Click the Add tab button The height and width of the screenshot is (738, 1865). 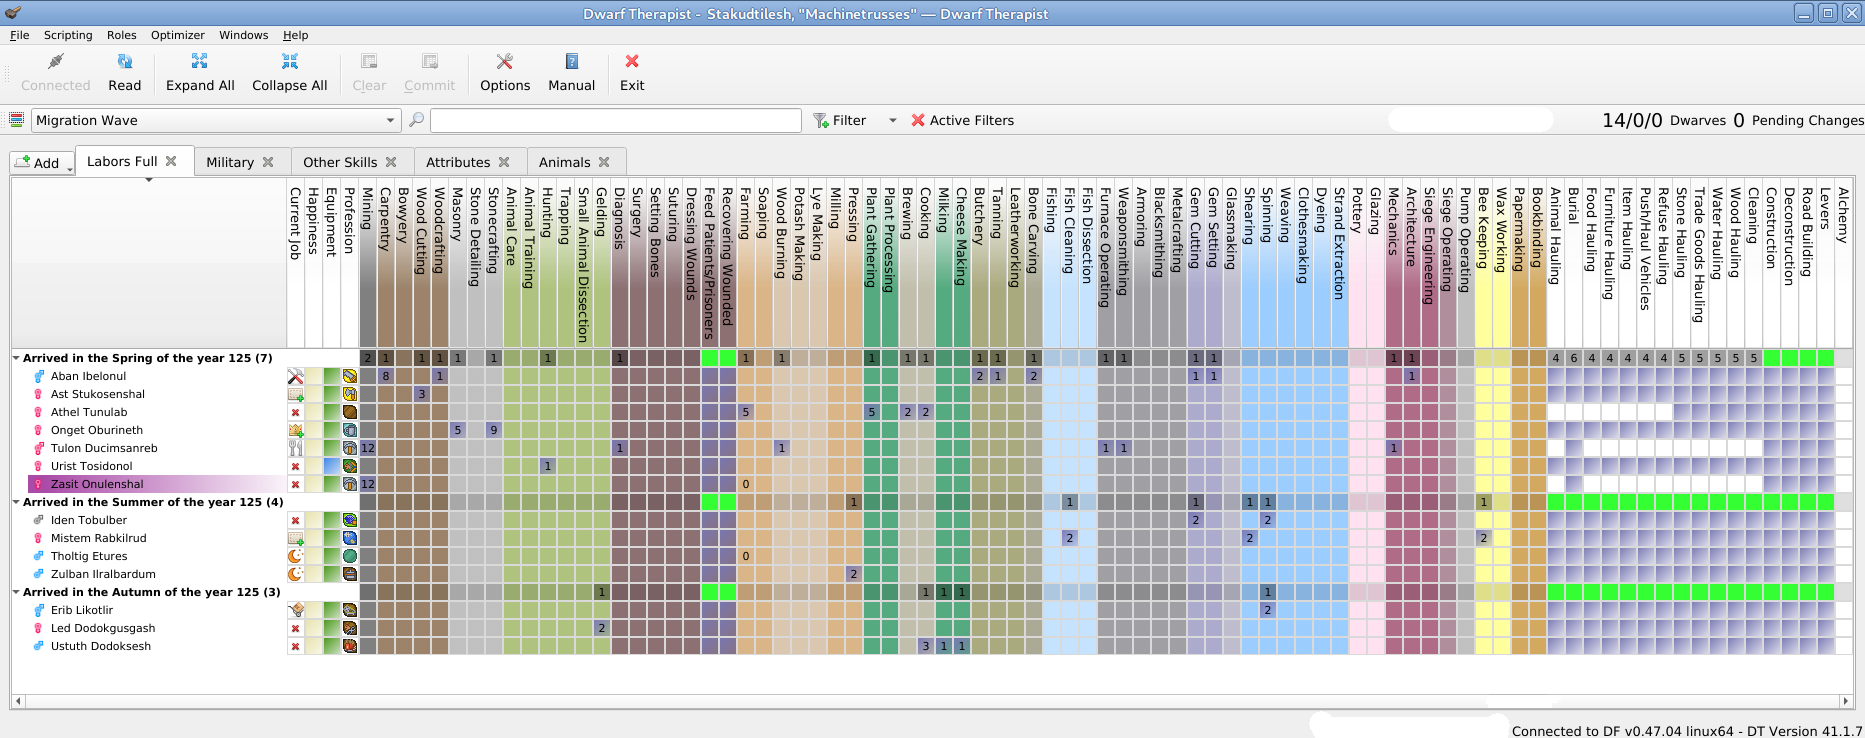click(41, 163)
